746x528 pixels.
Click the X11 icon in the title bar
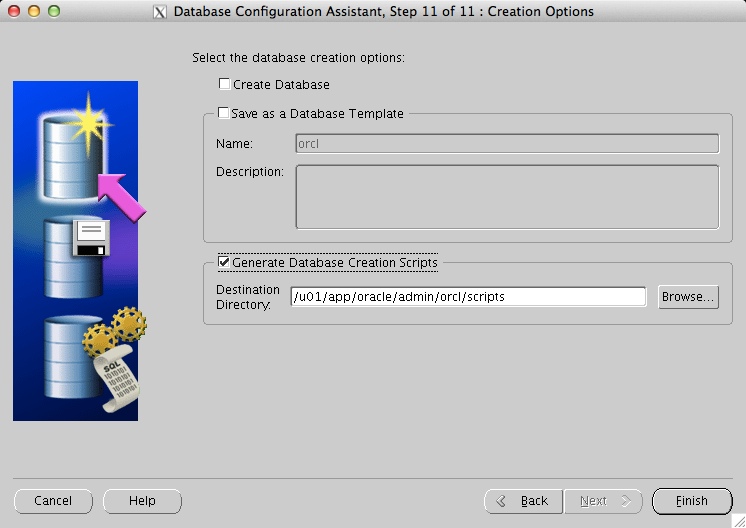tap(160, 12)
